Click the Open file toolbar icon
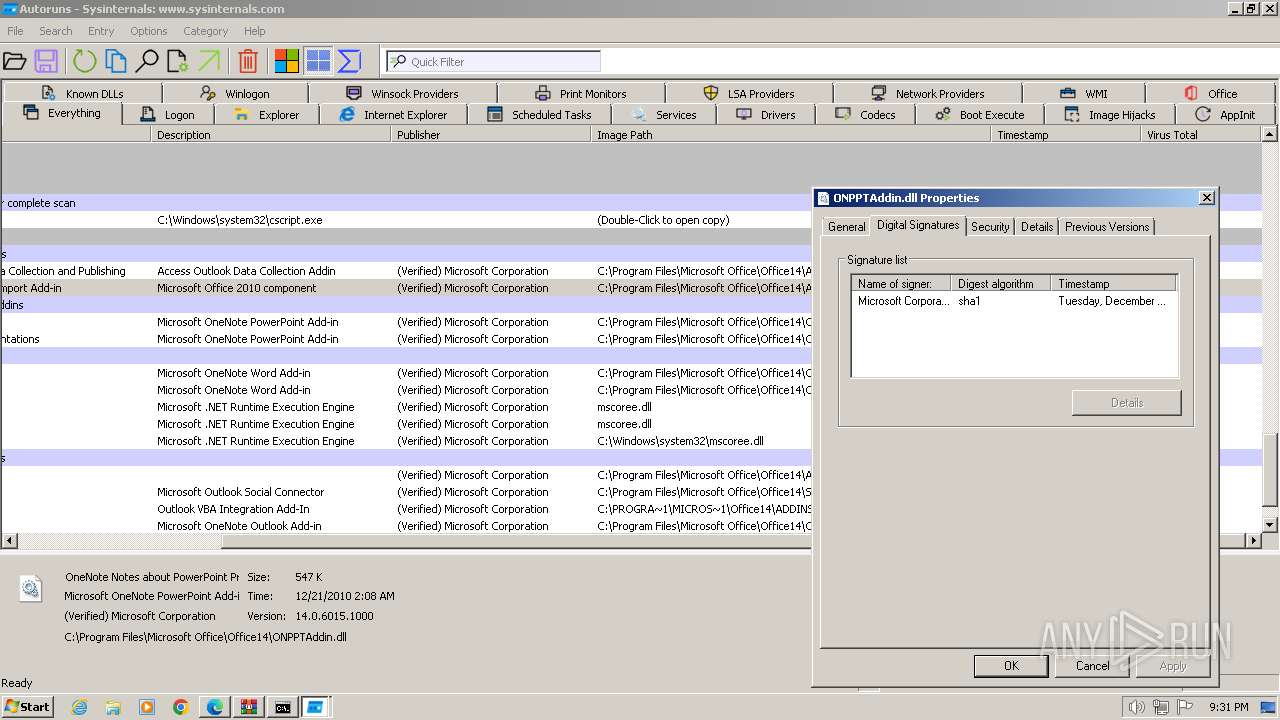Screen dimensions: 1280x720 14,62
